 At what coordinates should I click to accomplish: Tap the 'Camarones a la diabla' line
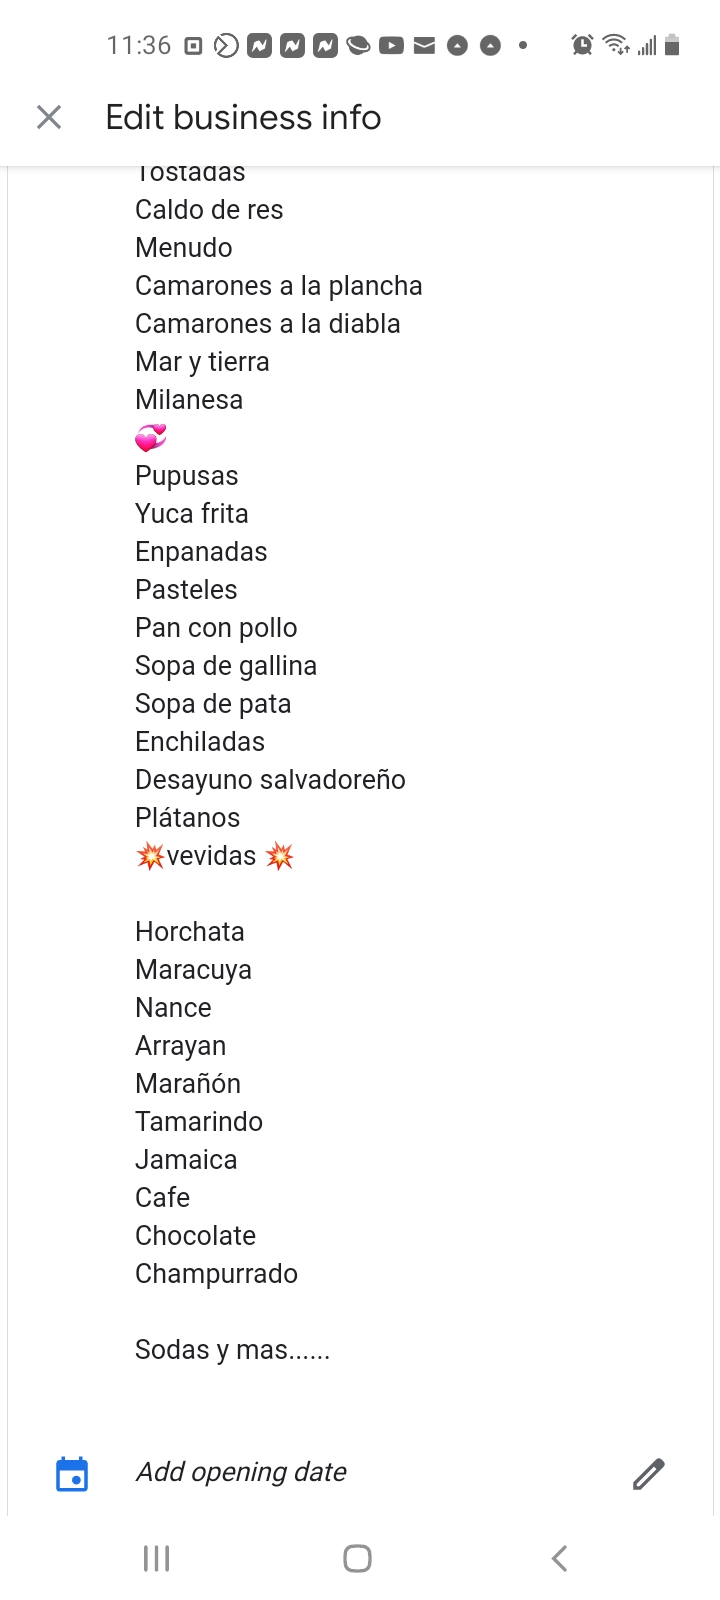(x=268, y=324)
